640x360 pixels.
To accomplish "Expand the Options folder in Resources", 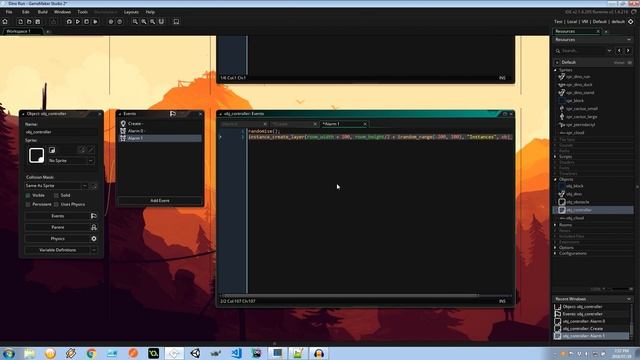I will pyautogui.click(x=556, y=248).
